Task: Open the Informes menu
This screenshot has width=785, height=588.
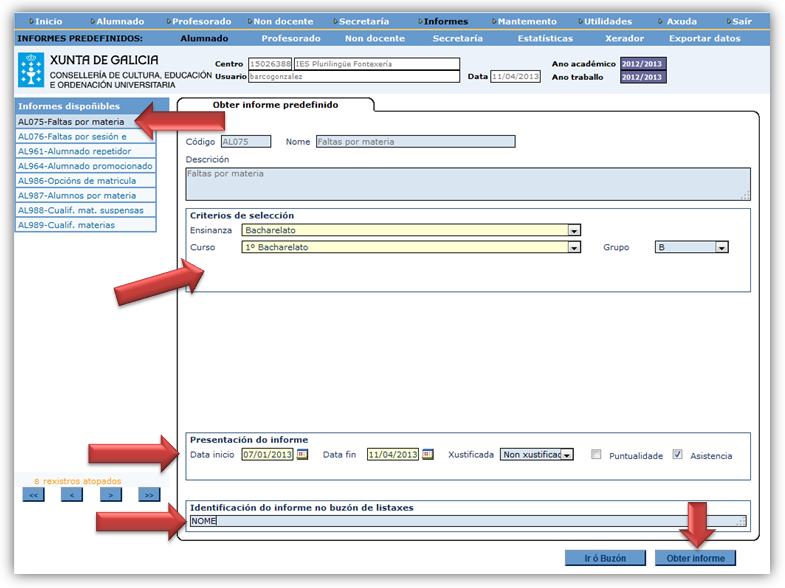Action: [444, 21]
